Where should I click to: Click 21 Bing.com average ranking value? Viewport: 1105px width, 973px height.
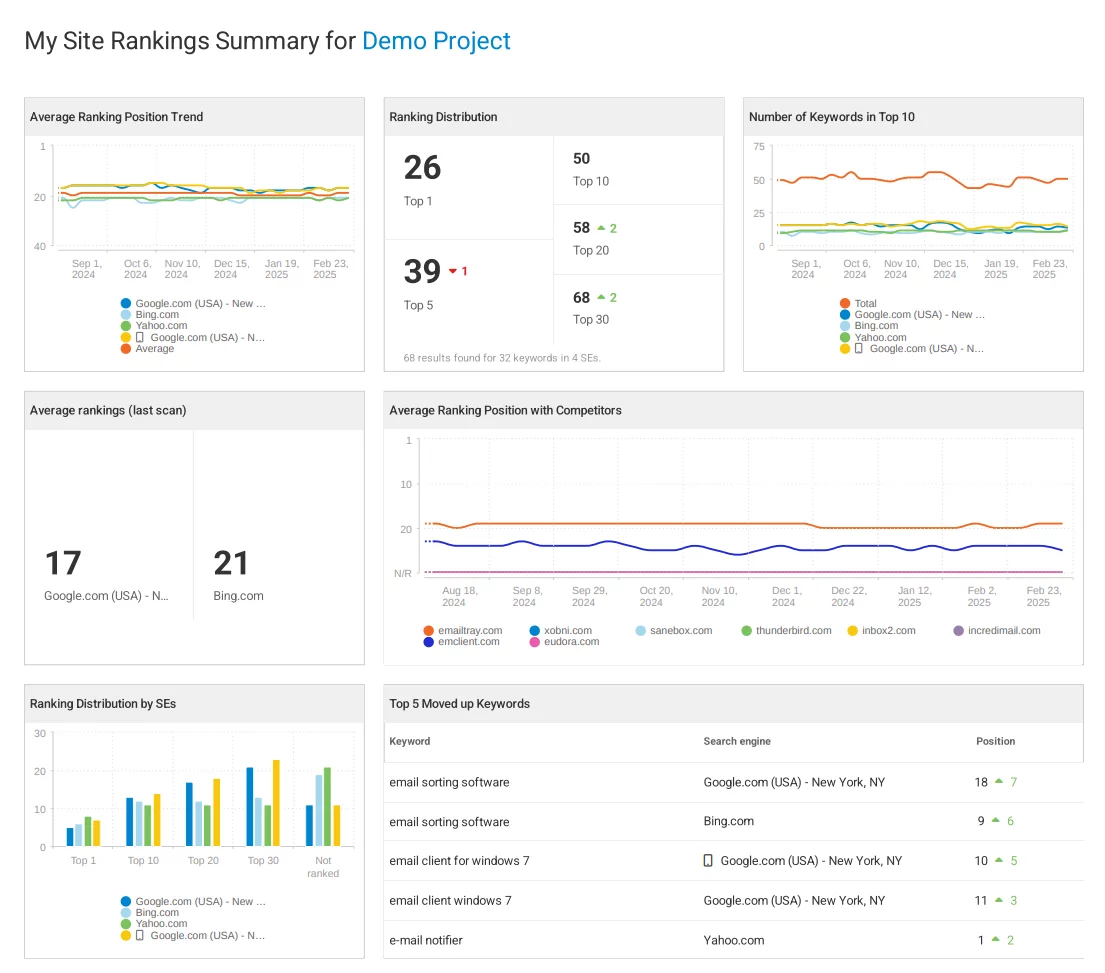click(x=231, y=563)
